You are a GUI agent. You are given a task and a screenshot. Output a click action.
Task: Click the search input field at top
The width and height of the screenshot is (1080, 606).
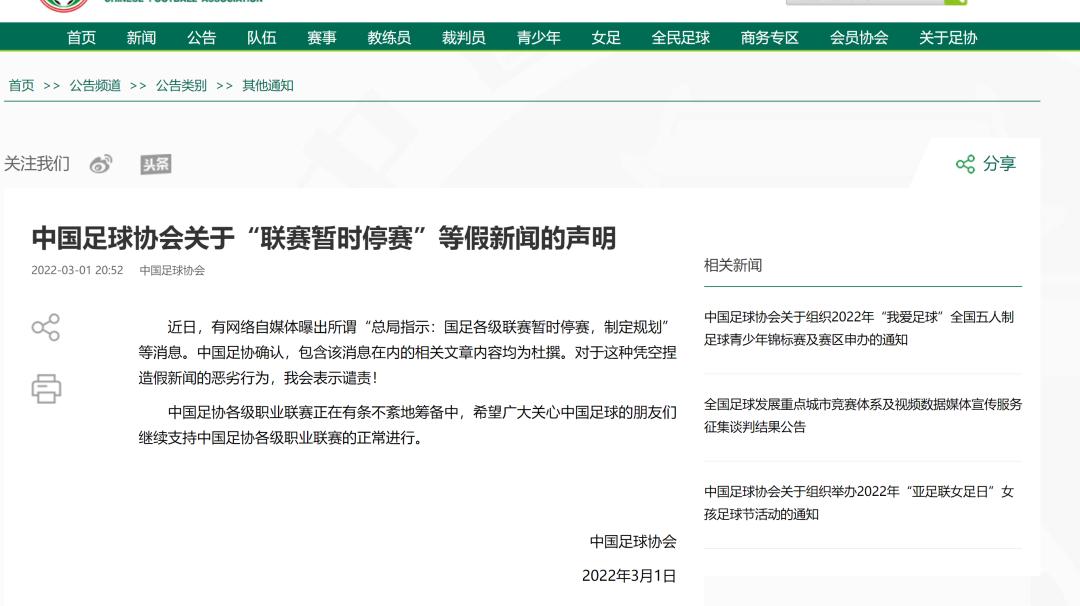[865, 2]
